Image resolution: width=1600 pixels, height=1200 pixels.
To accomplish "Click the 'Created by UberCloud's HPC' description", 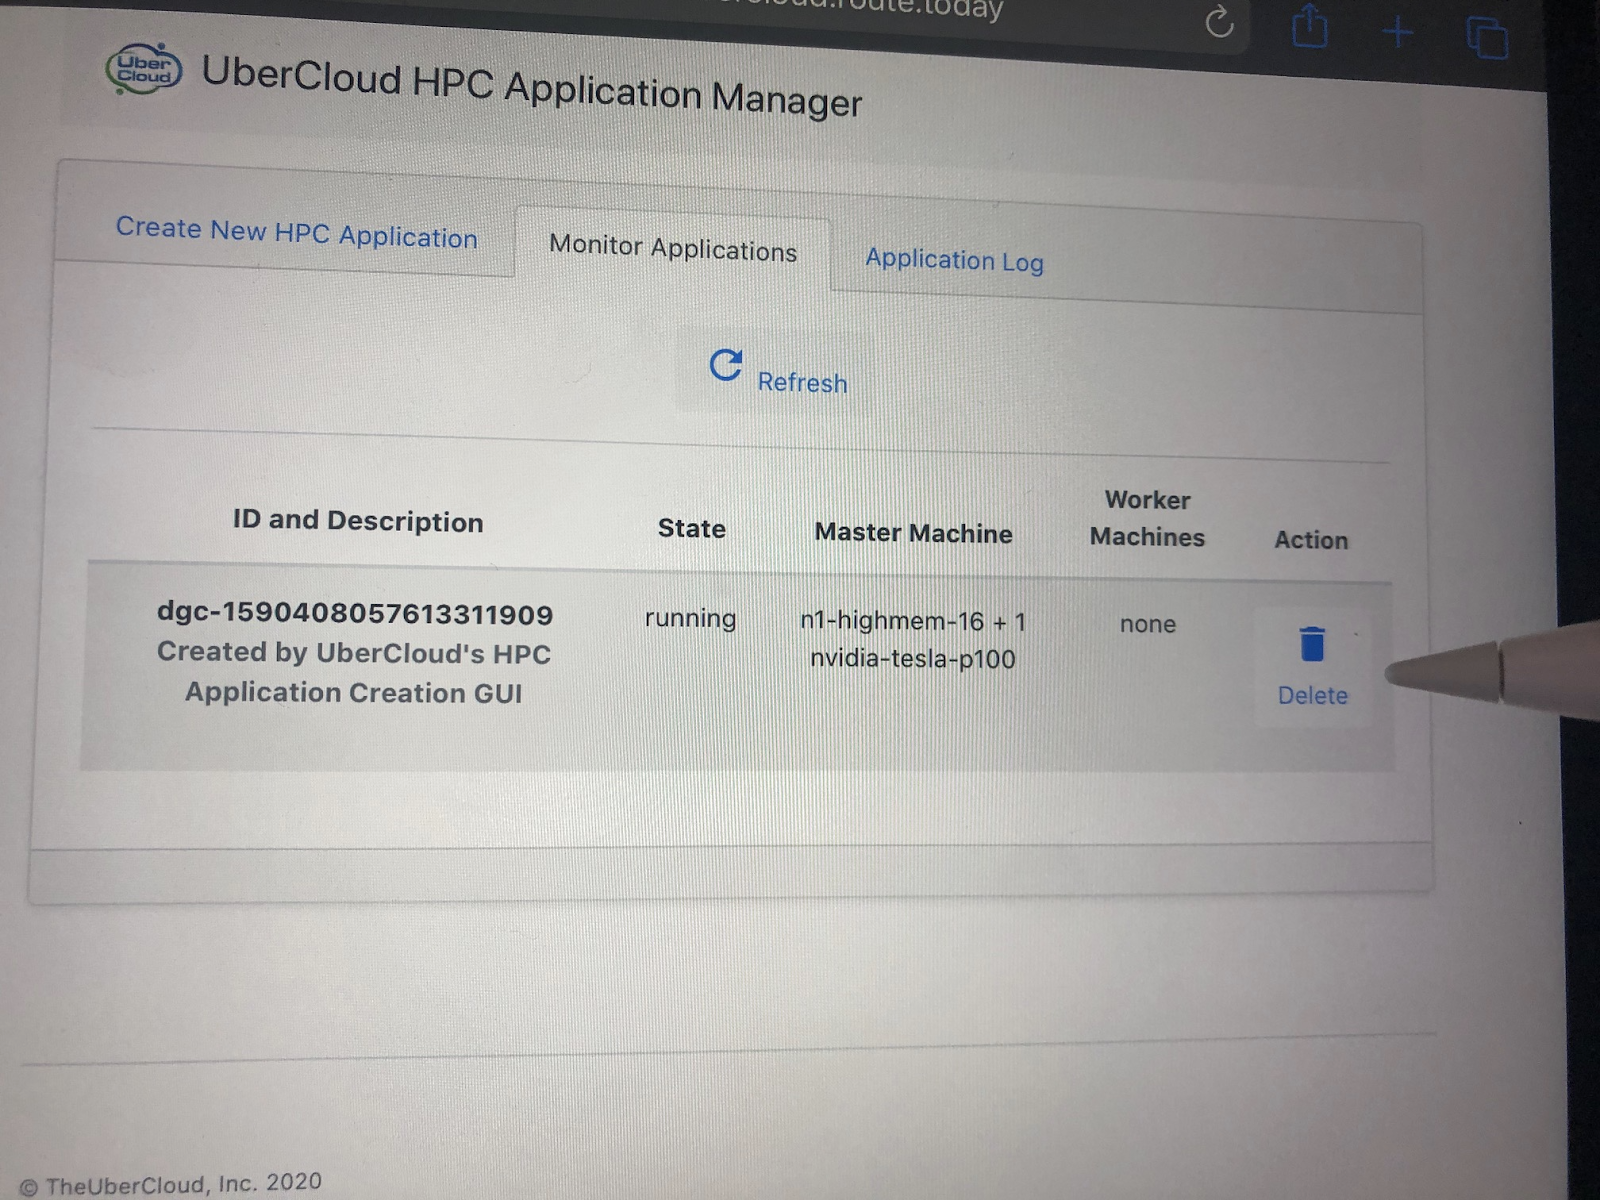I will point(354,653).
